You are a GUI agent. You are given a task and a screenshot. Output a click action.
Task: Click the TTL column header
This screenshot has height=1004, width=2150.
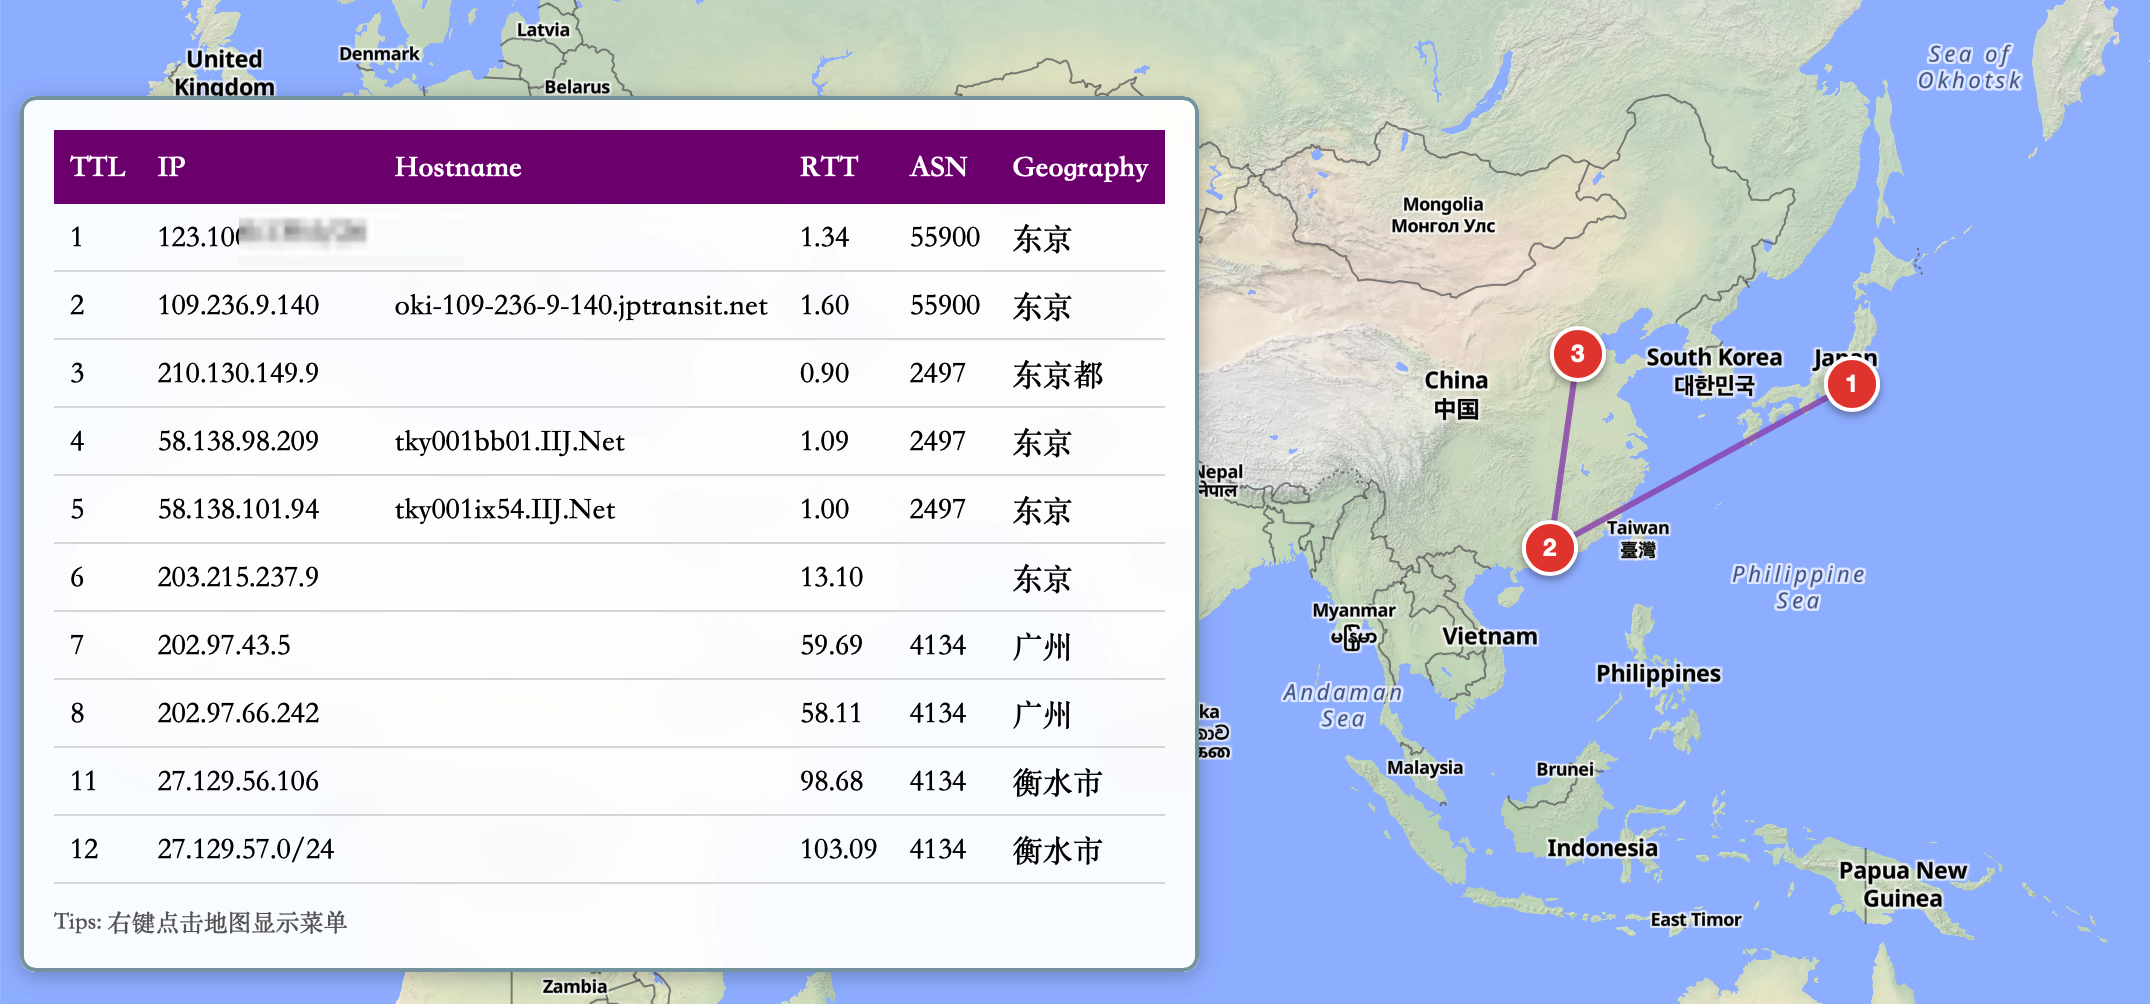(97, 167)
